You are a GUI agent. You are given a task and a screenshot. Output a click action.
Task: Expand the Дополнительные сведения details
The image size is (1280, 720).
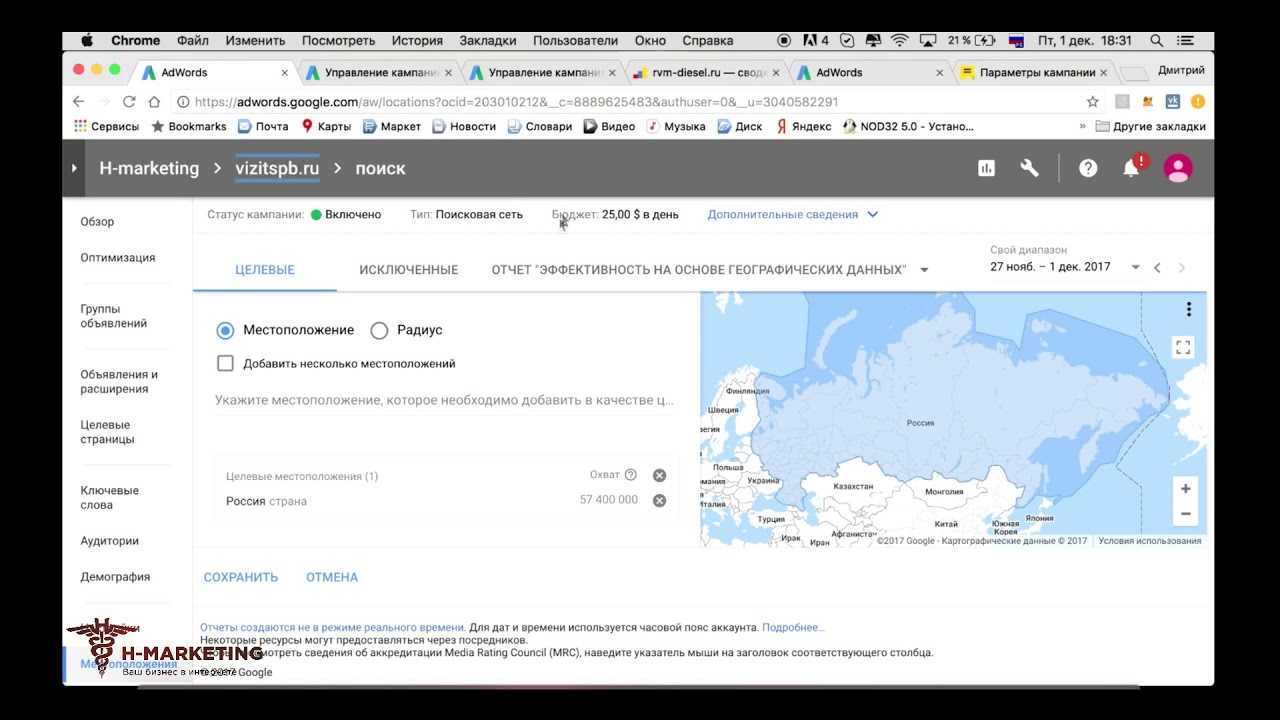792,214
